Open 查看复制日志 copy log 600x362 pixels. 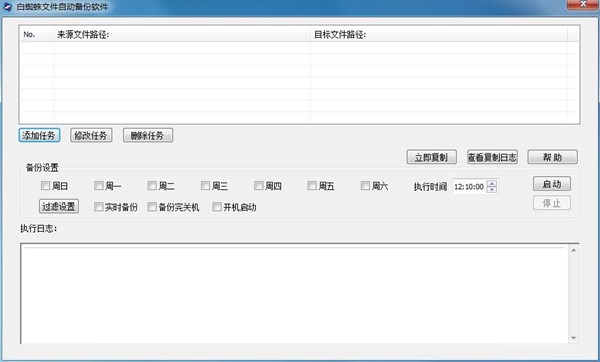coord(492,157)
